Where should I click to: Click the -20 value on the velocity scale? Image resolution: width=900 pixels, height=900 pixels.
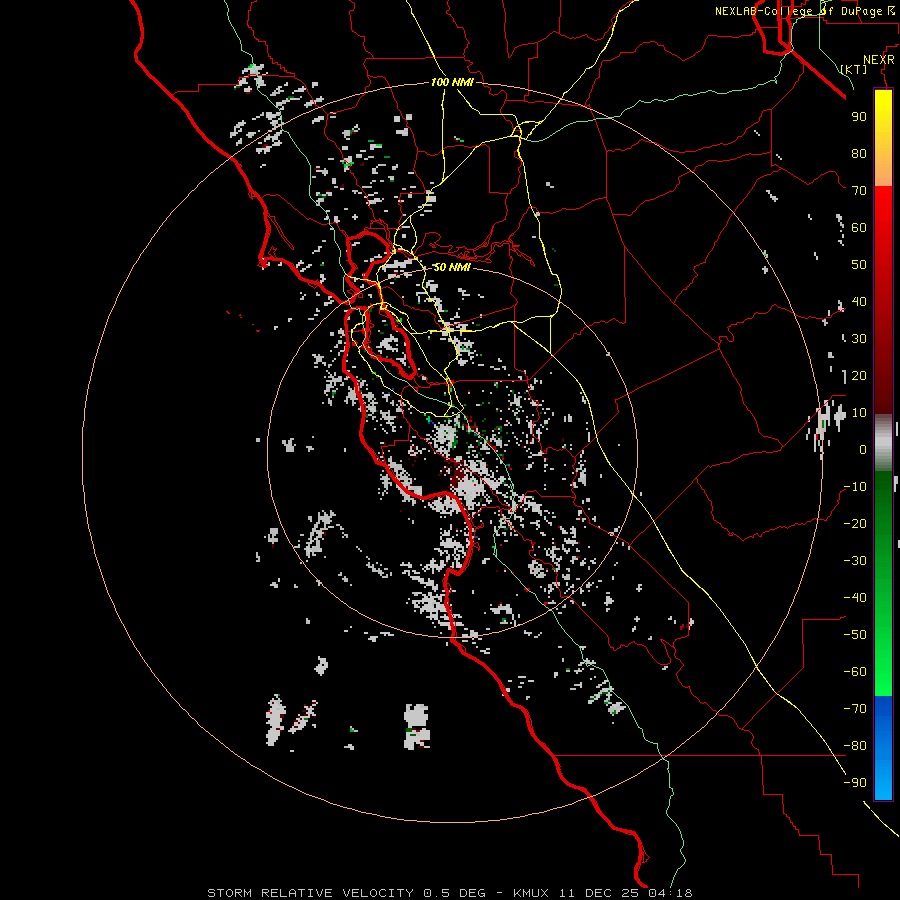[x=855, y=523]
